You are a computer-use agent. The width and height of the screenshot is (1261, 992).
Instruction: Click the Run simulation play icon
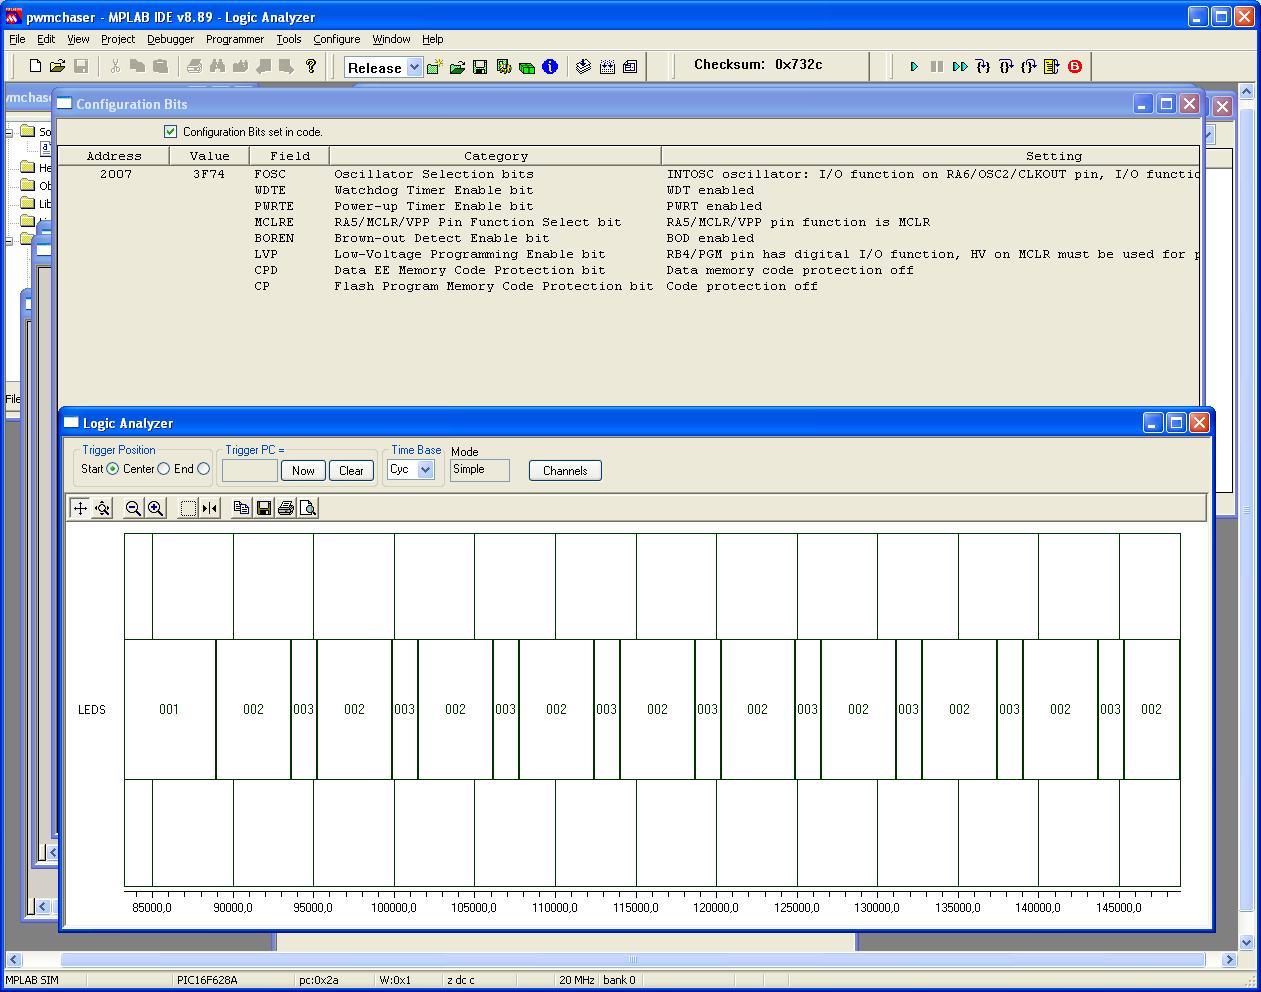point(913,67)
